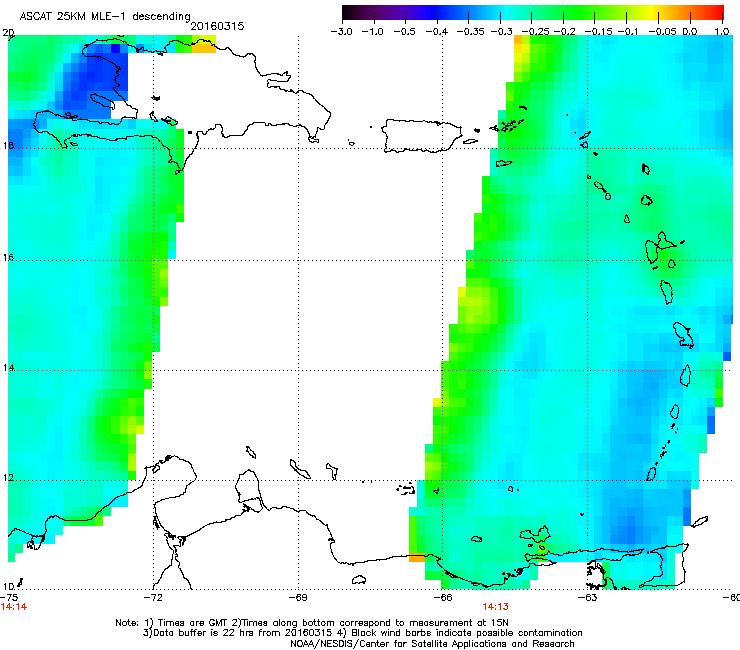740x650 pixels.
Task: Click the Data buffer is 22 hrs note
Action: click(x=362, y=633)
